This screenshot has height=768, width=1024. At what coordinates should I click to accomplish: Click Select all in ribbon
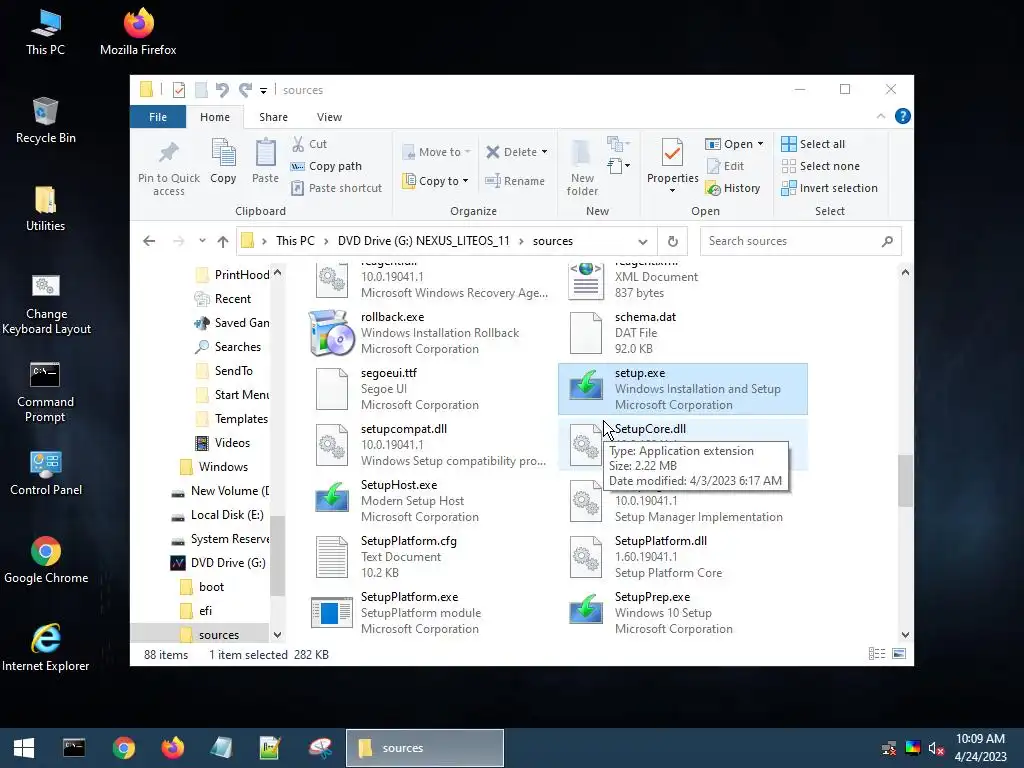813,144
